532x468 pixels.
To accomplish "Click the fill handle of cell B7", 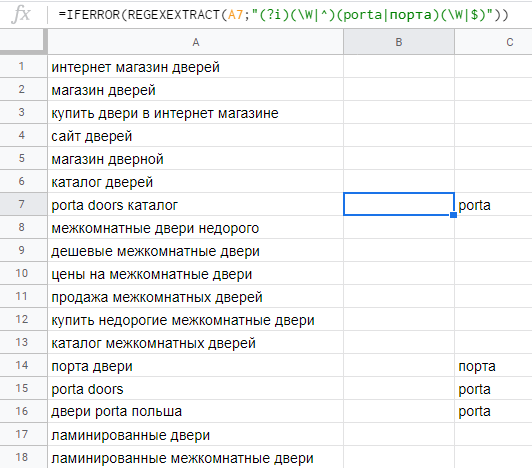I will point(453,215).
